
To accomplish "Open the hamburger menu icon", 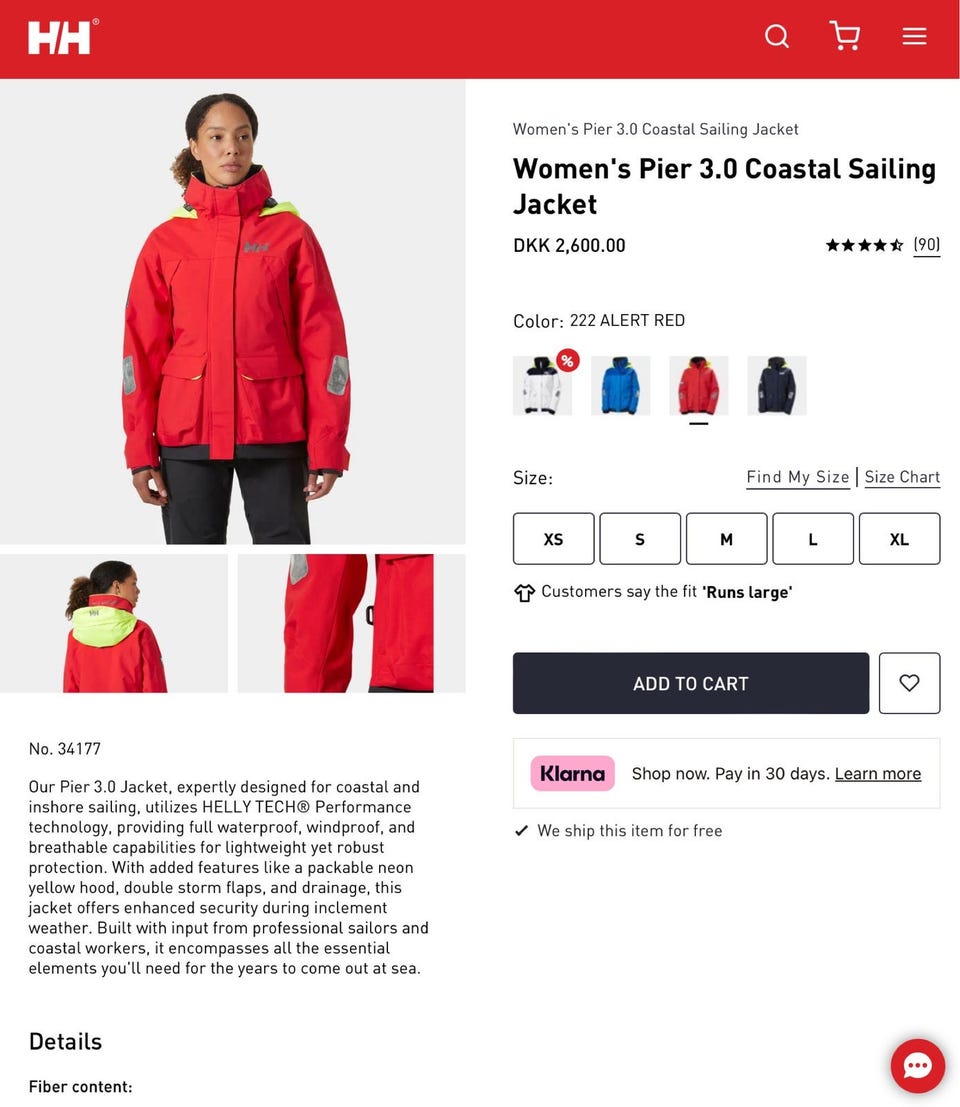I will pos(914,36).
